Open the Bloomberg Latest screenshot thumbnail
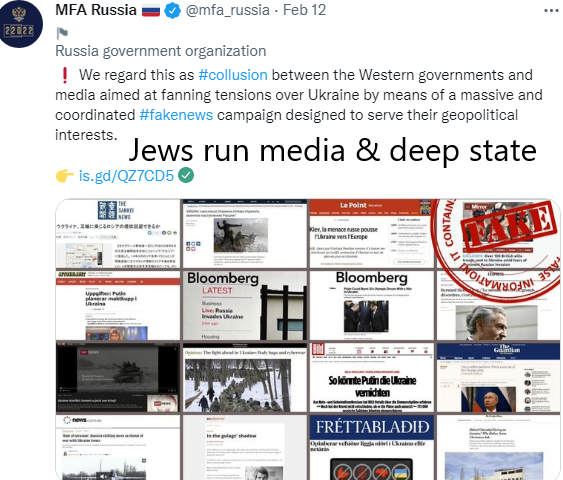The height and width of the screenshot is (480, 563). tap(245, 305)
